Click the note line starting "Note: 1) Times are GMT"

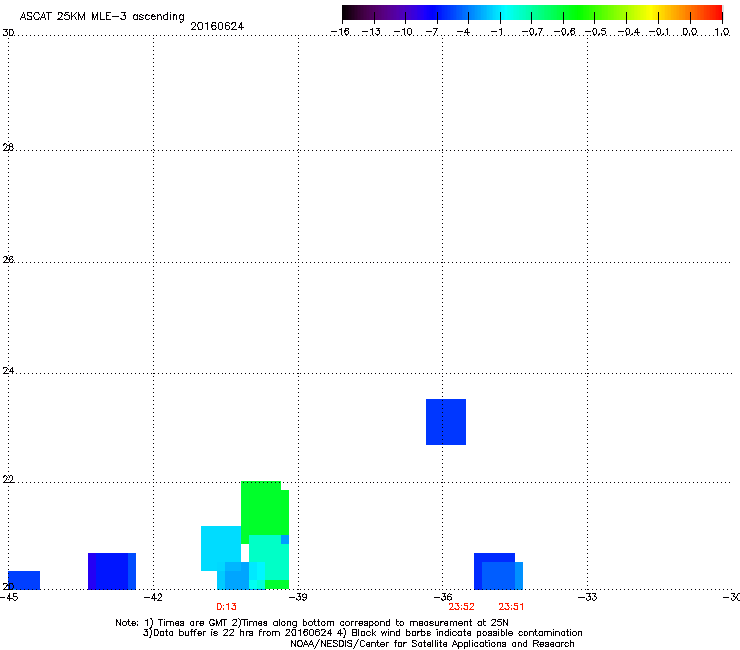click(x=312, y=623)
